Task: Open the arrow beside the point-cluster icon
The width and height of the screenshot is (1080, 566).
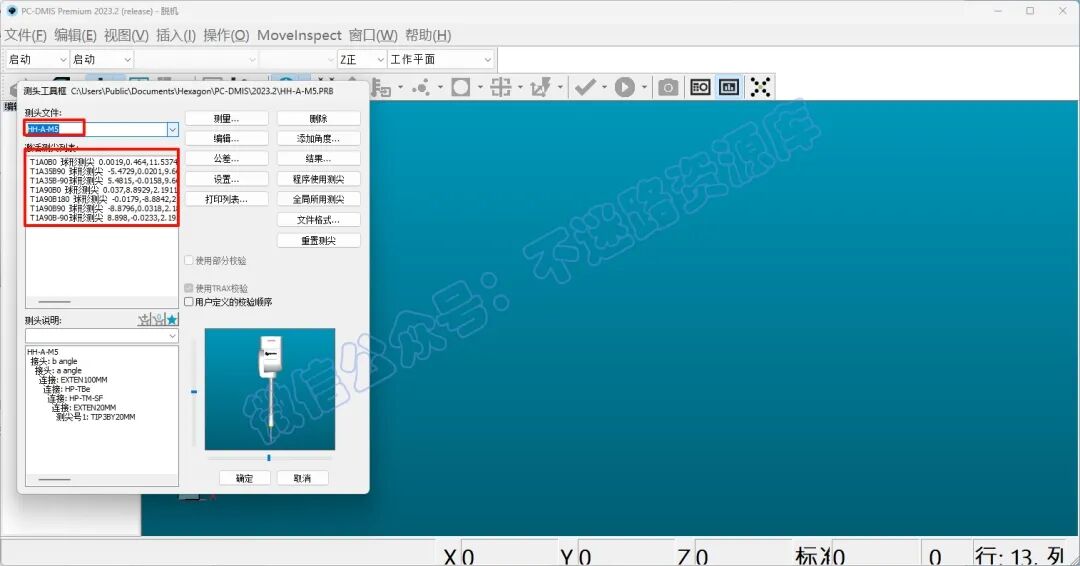Action: click(x=440, y=87)
